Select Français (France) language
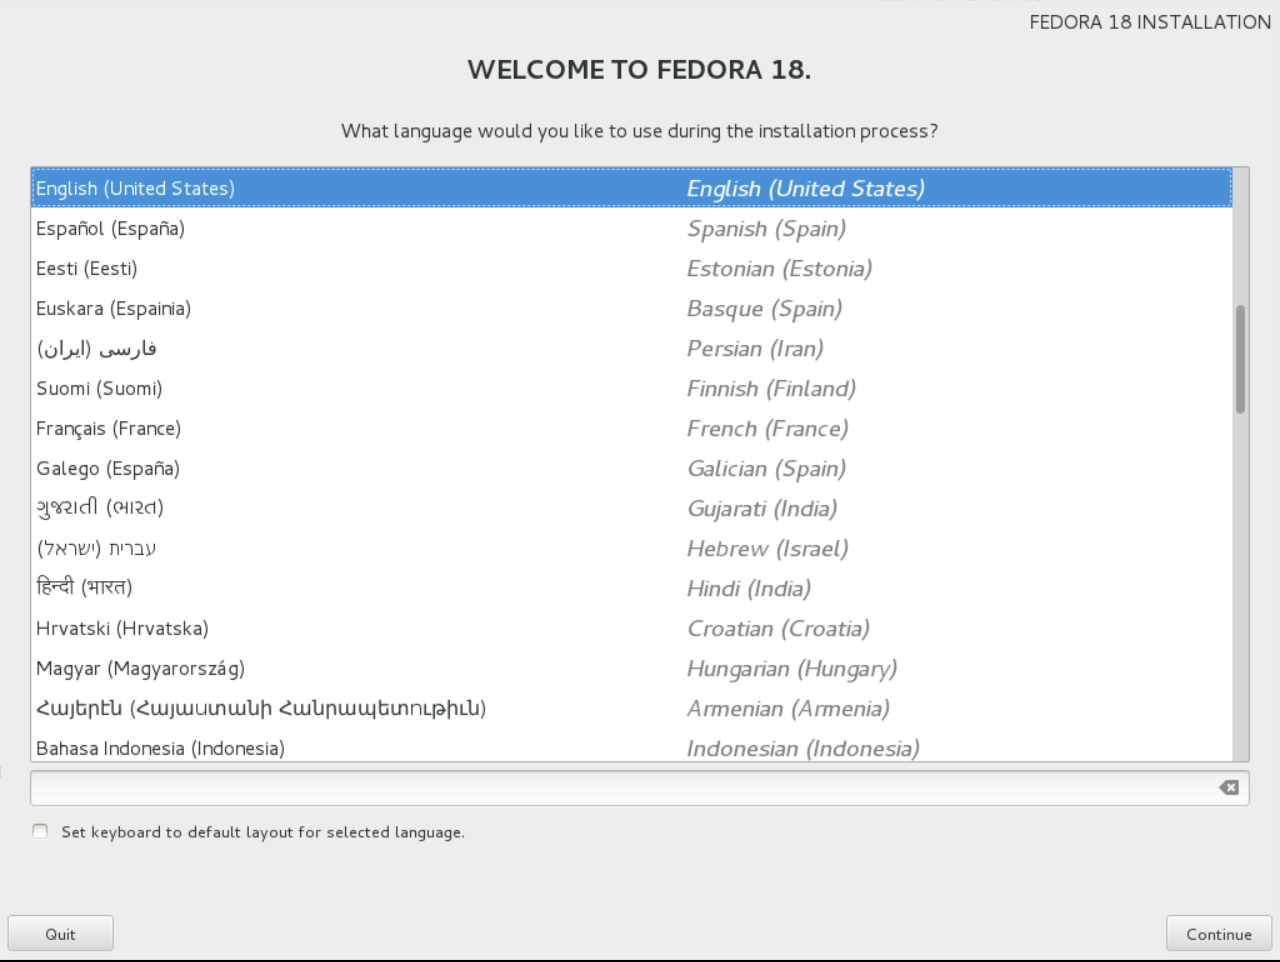 632,428
